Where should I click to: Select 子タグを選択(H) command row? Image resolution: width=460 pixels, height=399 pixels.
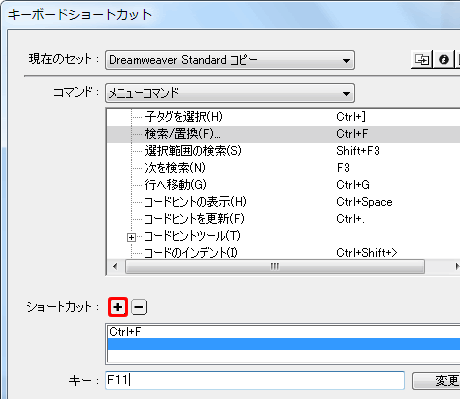pyautogui.click(x=283, y=117)
